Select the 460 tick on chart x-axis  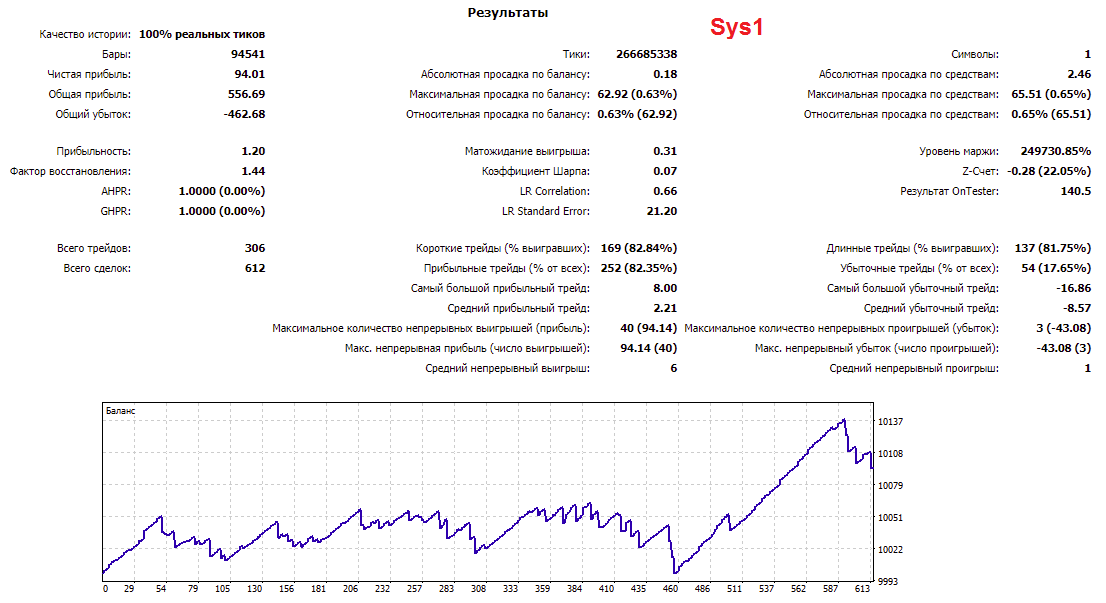tap(670, 589)
